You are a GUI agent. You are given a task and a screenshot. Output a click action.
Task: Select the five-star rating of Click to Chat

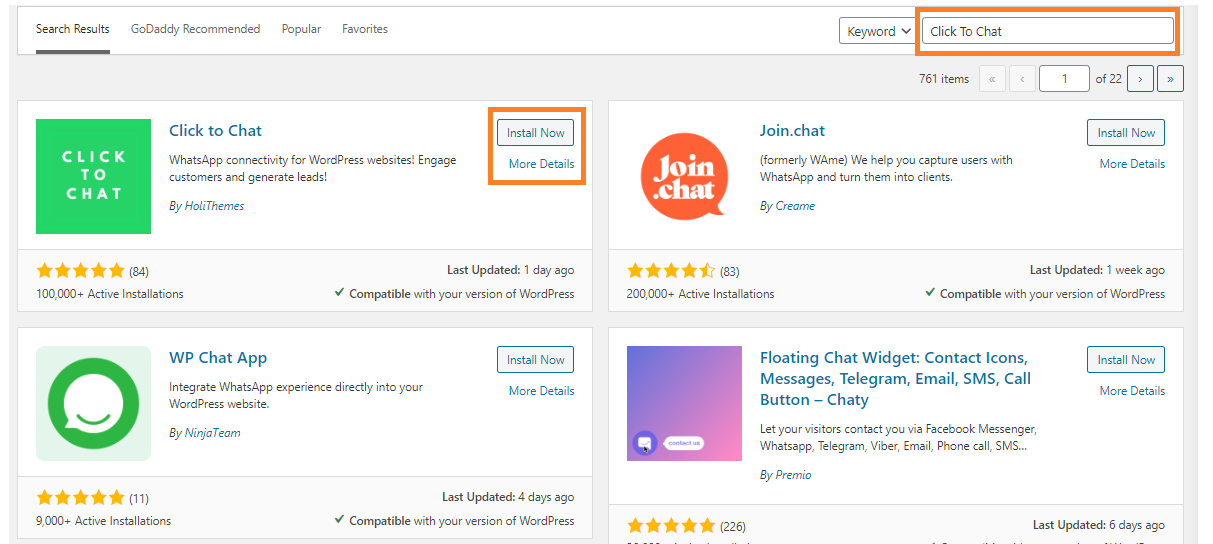[80, 271]
